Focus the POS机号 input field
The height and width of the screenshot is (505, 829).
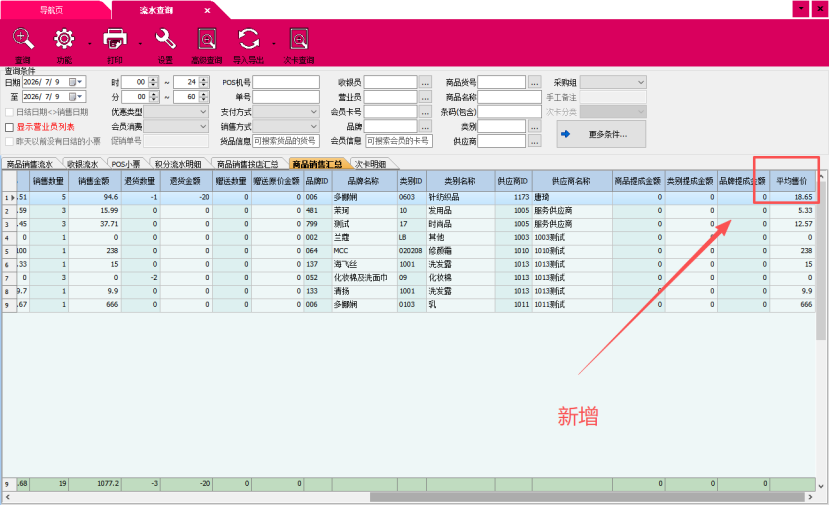coord(286,82)
